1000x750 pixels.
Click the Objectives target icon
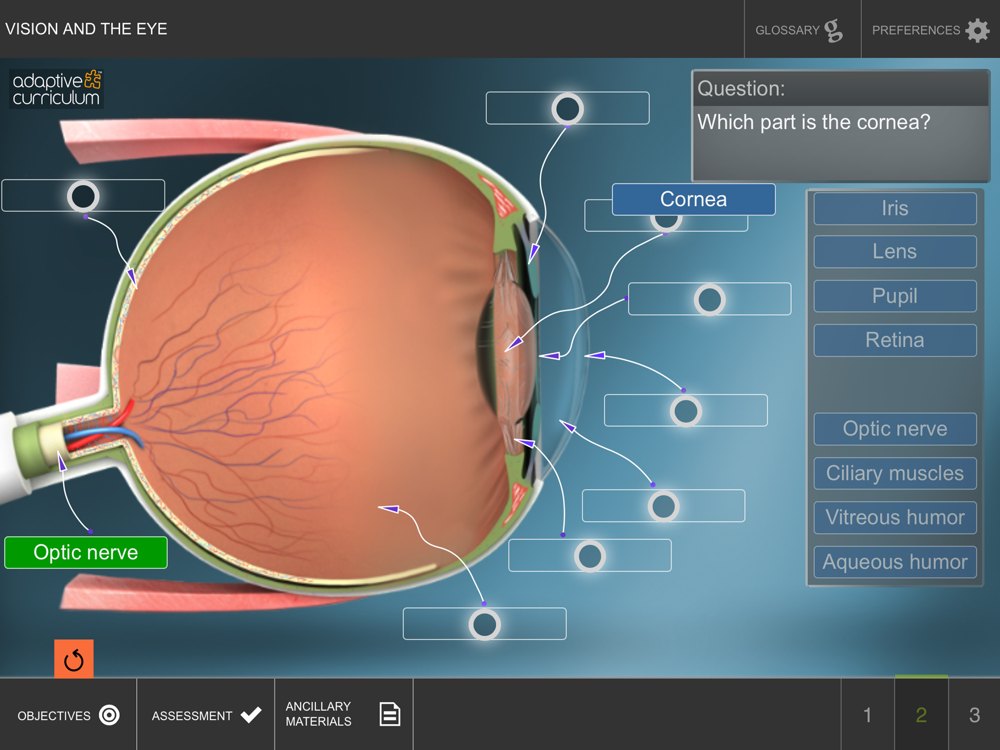click(110, 715)
